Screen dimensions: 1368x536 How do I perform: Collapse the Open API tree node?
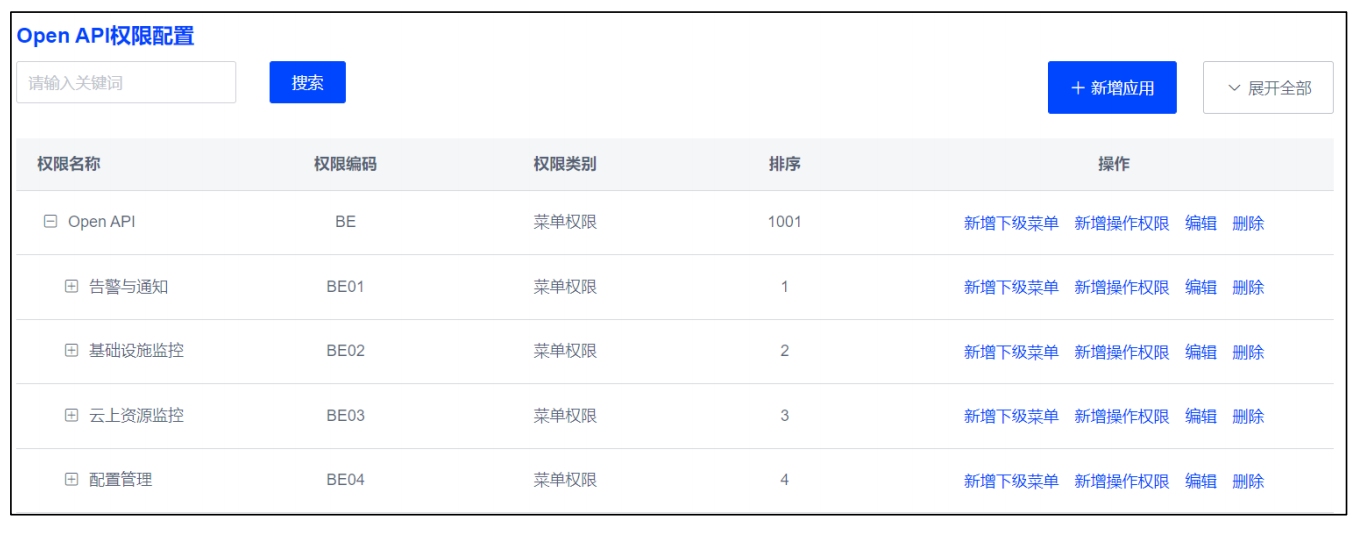click(x=50, y=222)
